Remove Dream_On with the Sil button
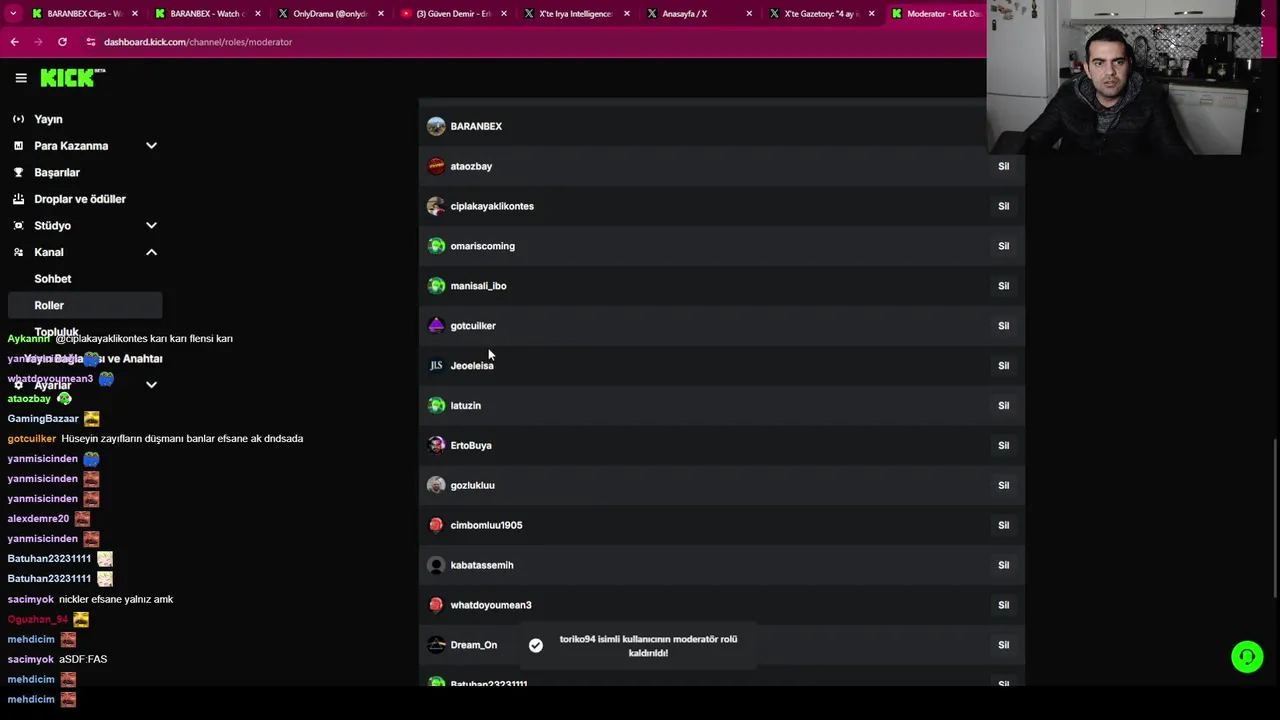This screenshot has height=720, width=1280. (x=1003, y=645)
